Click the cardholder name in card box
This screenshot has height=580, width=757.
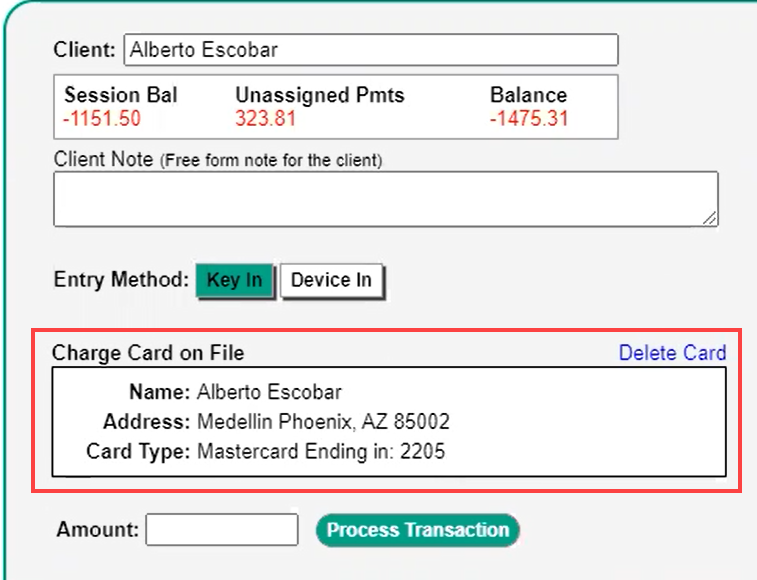269,391
